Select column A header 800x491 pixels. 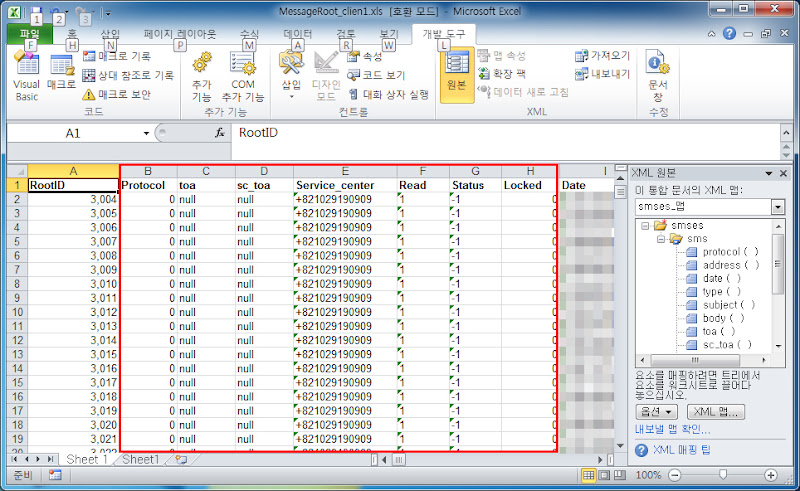tap(73, 171)
